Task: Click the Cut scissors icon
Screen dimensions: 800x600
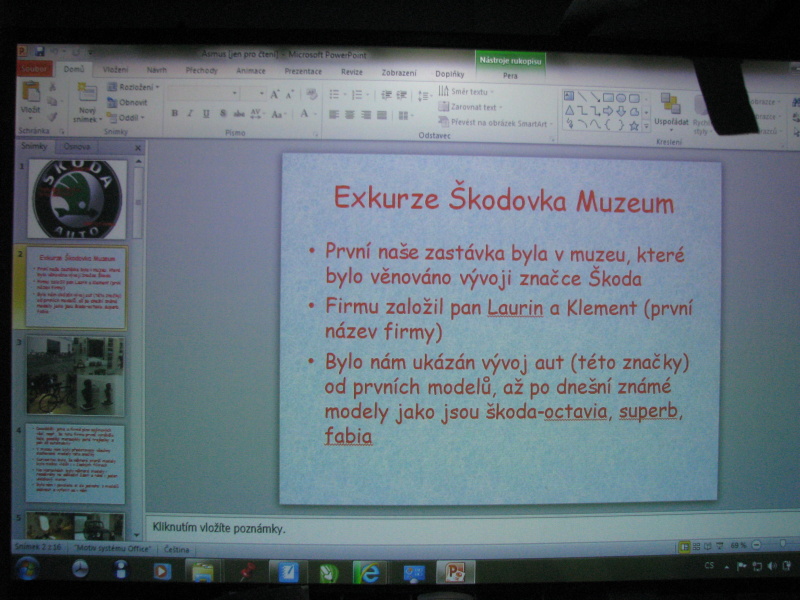Action: click(53, 87)
